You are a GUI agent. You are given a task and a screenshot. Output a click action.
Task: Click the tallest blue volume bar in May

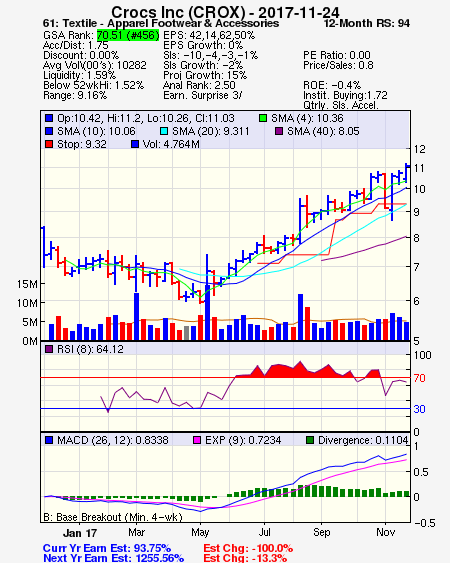(x=207, y=312)
